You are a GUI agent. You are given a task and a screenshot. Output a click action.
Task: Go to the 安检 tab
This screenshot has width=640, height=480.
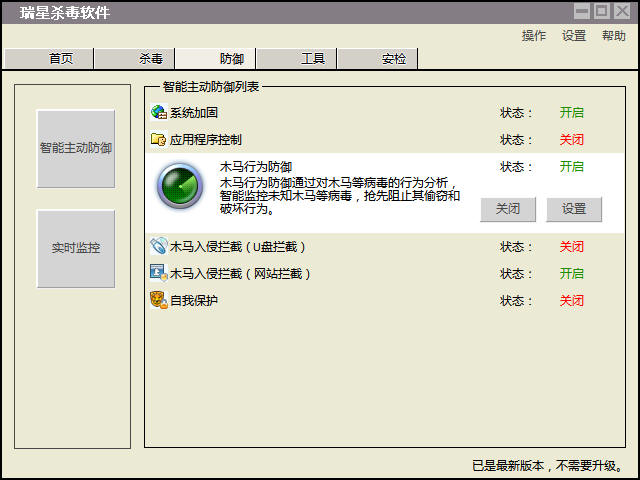(378, 59)
